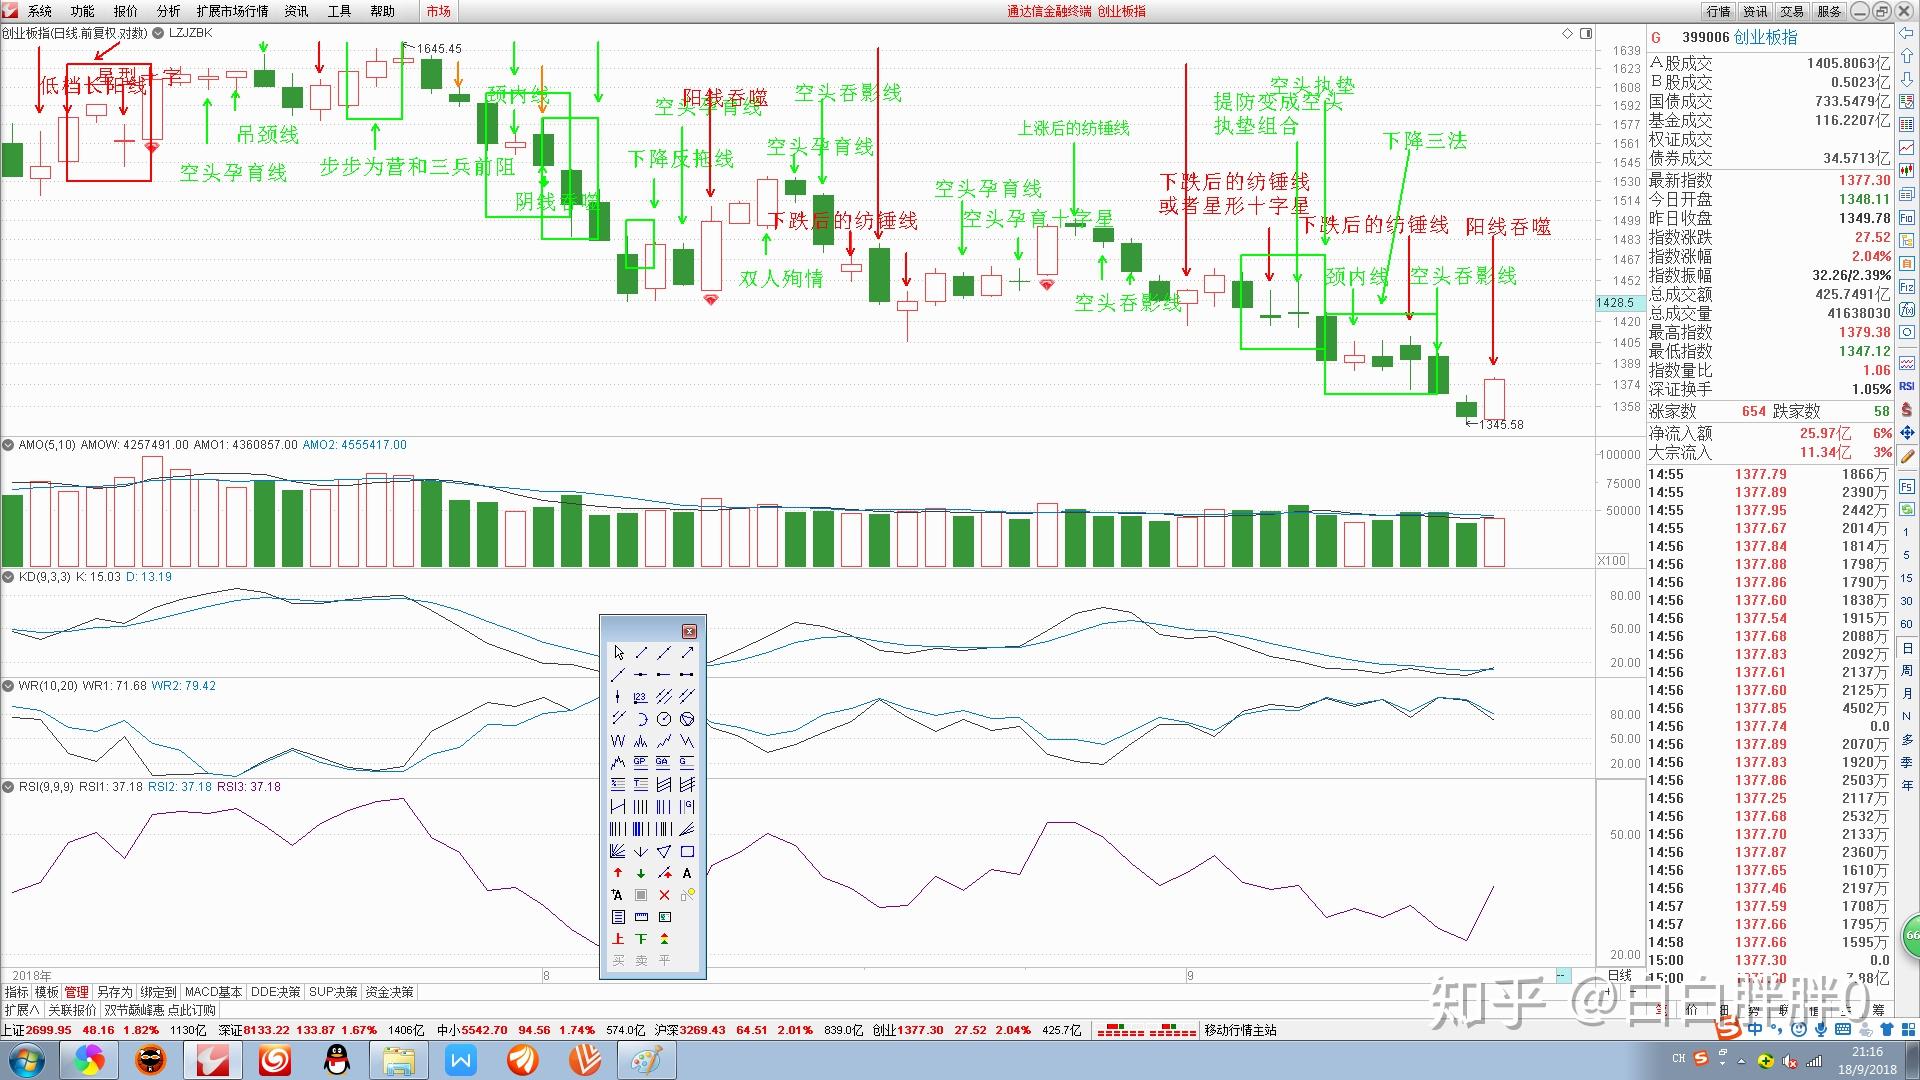Open the 资讯 menu
The image size is (1920, 1080).
[297, 11]
